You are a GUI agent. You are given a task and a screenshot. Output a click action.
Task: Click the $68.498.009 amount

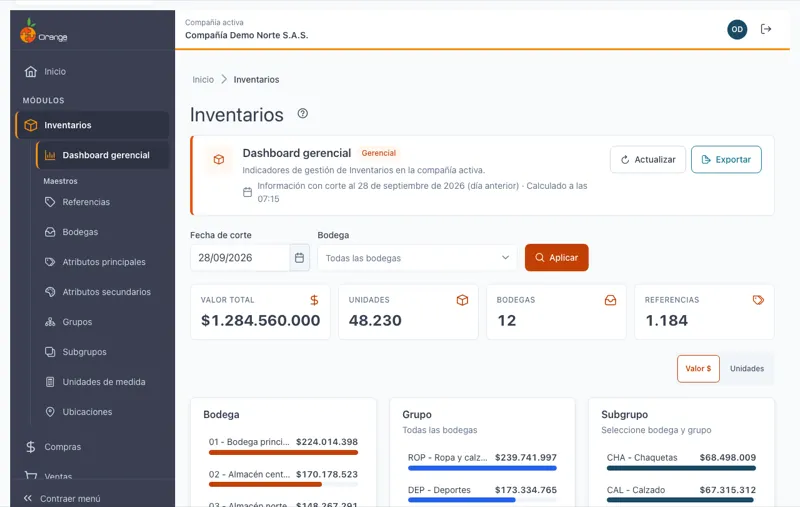[728, 458]
